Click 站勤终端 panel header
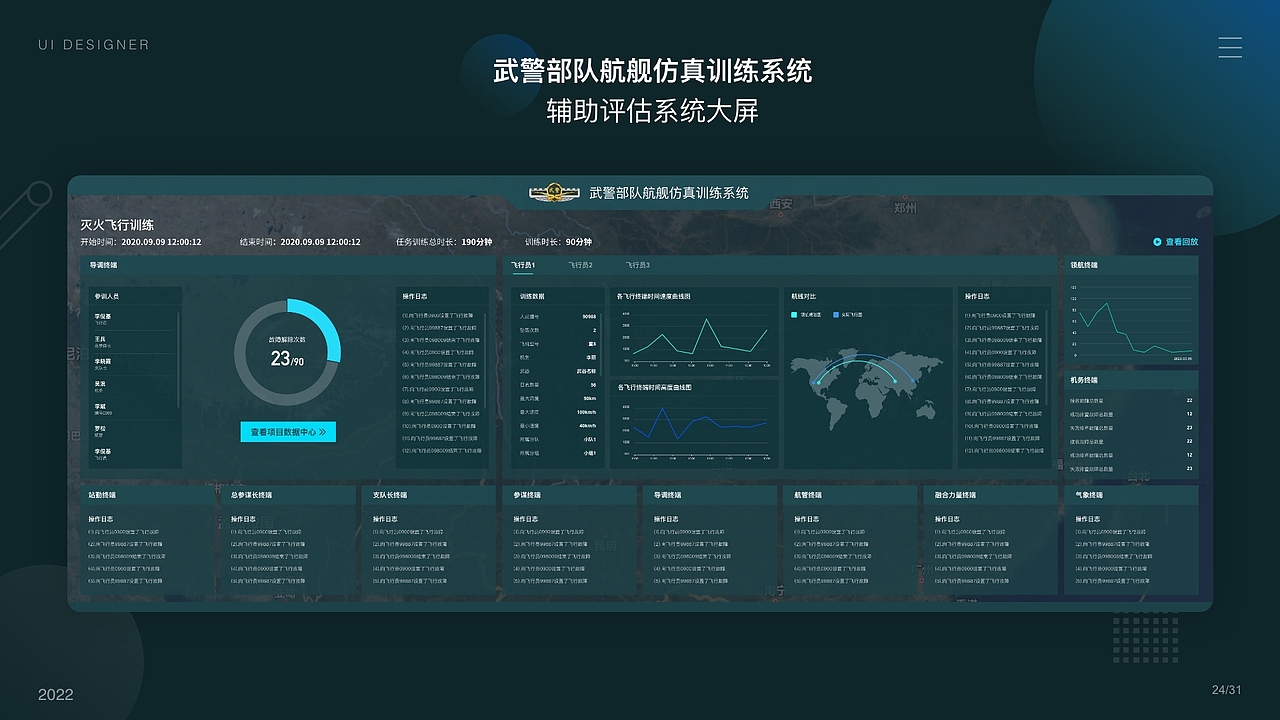This screenshot has width=1280, height=720. pos(146,495)
